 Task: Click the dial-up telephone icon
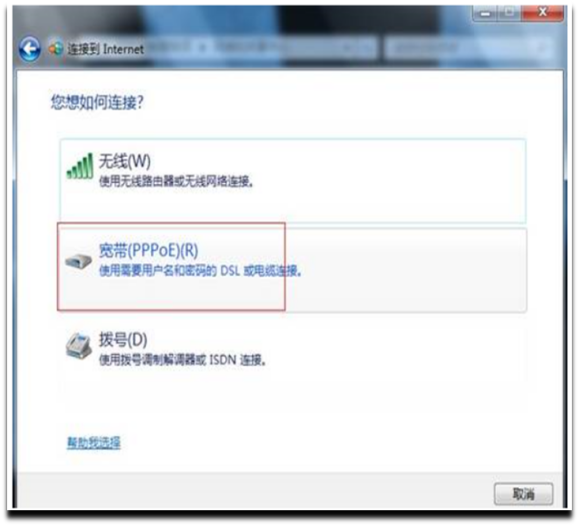point(79,346)
